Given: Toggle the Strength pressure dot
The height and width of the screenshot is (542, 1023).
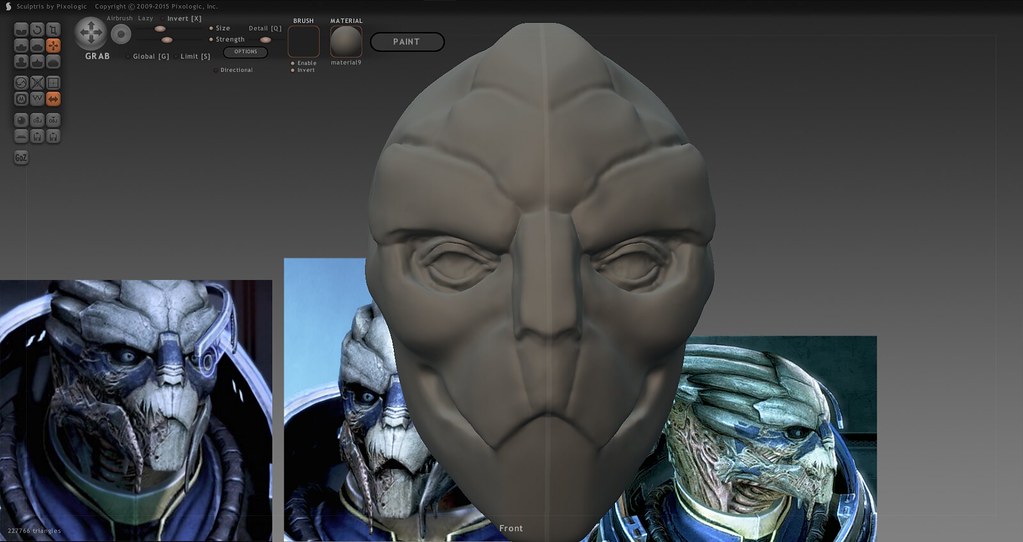Looking at the screenshot, I should 211,39.
